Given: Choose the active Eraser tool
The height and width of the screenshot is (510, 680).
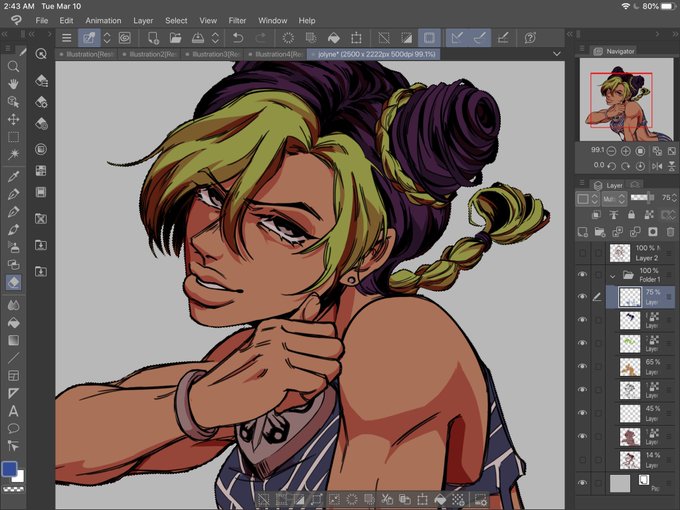Looking at the screenshot, I should (x=13, y=282).
